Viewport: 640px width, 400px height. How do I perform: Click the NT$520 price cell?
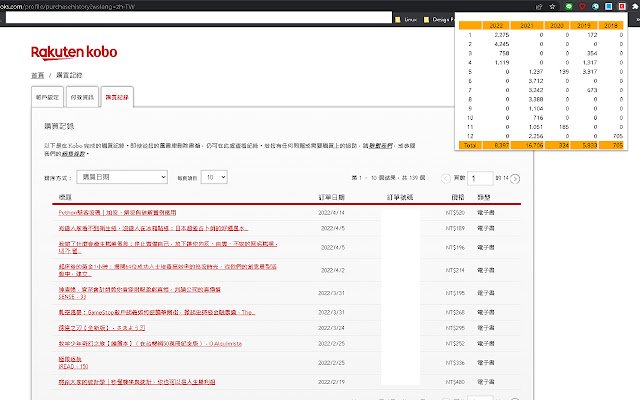click(455, 213)
